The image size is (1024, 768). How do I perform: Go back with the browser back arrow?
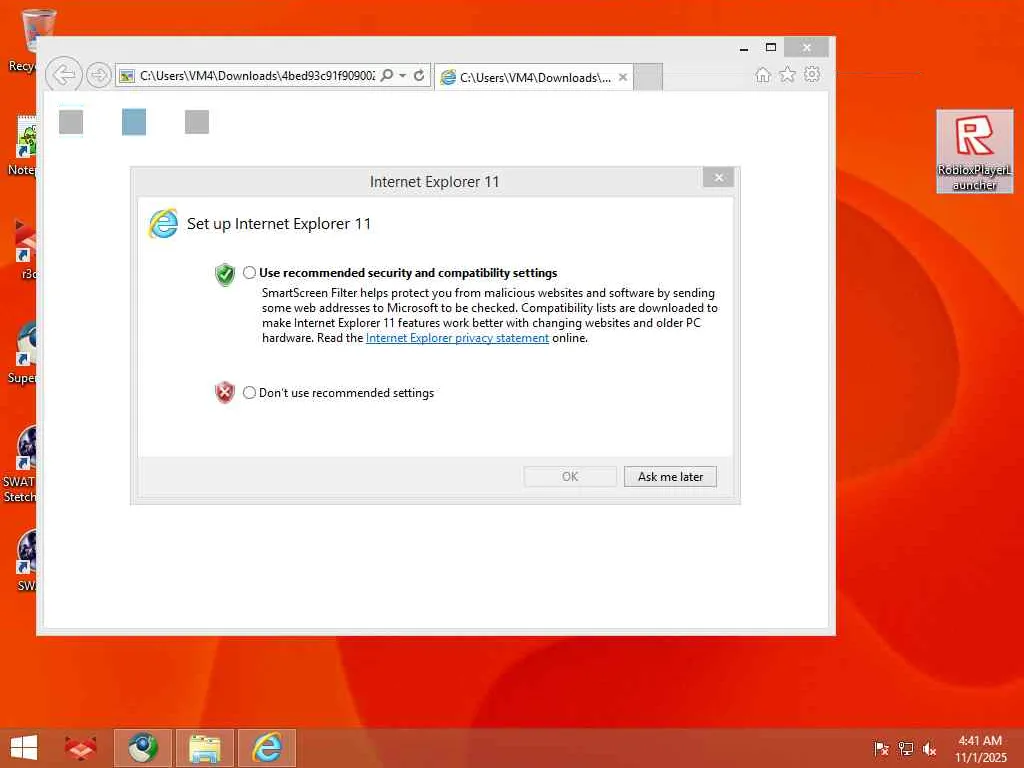point(64,75)
